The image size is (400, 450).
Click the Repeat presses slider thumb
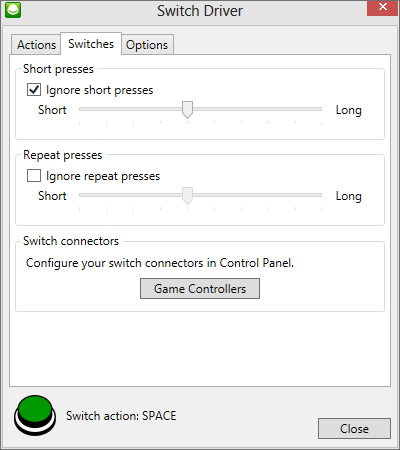[187, 196]
